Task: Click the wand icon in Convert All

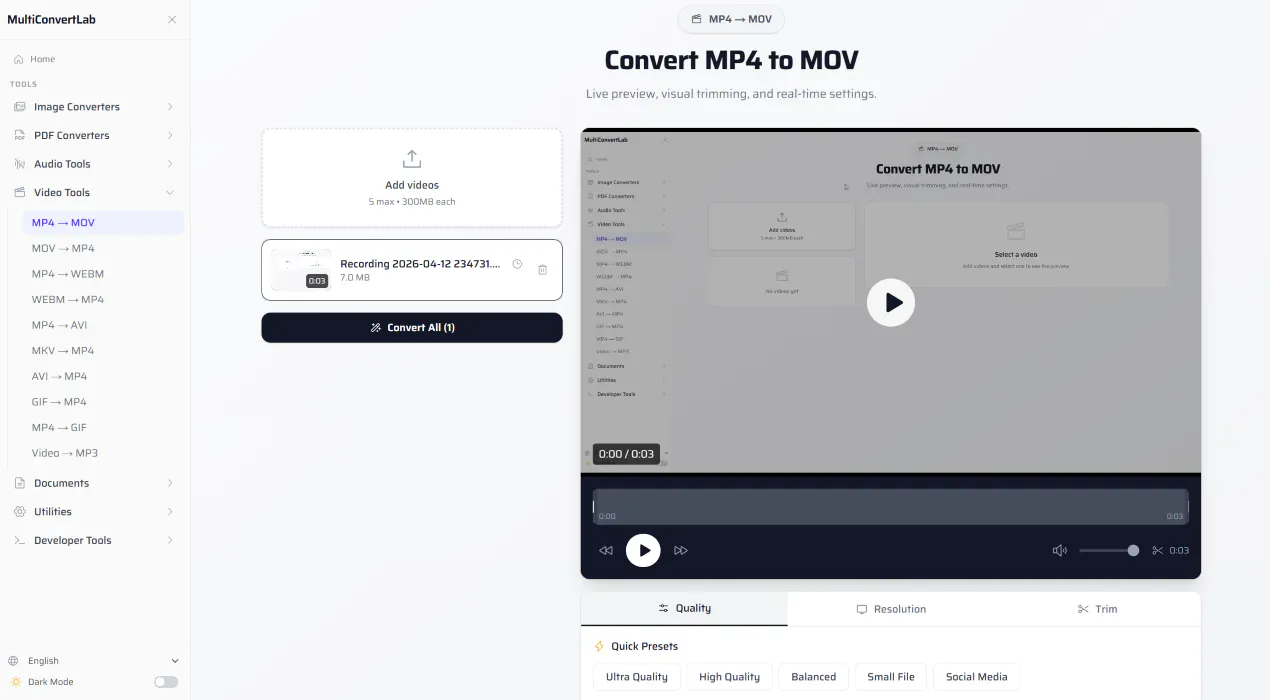Action: pyautogui.click(x=376, y=327)
